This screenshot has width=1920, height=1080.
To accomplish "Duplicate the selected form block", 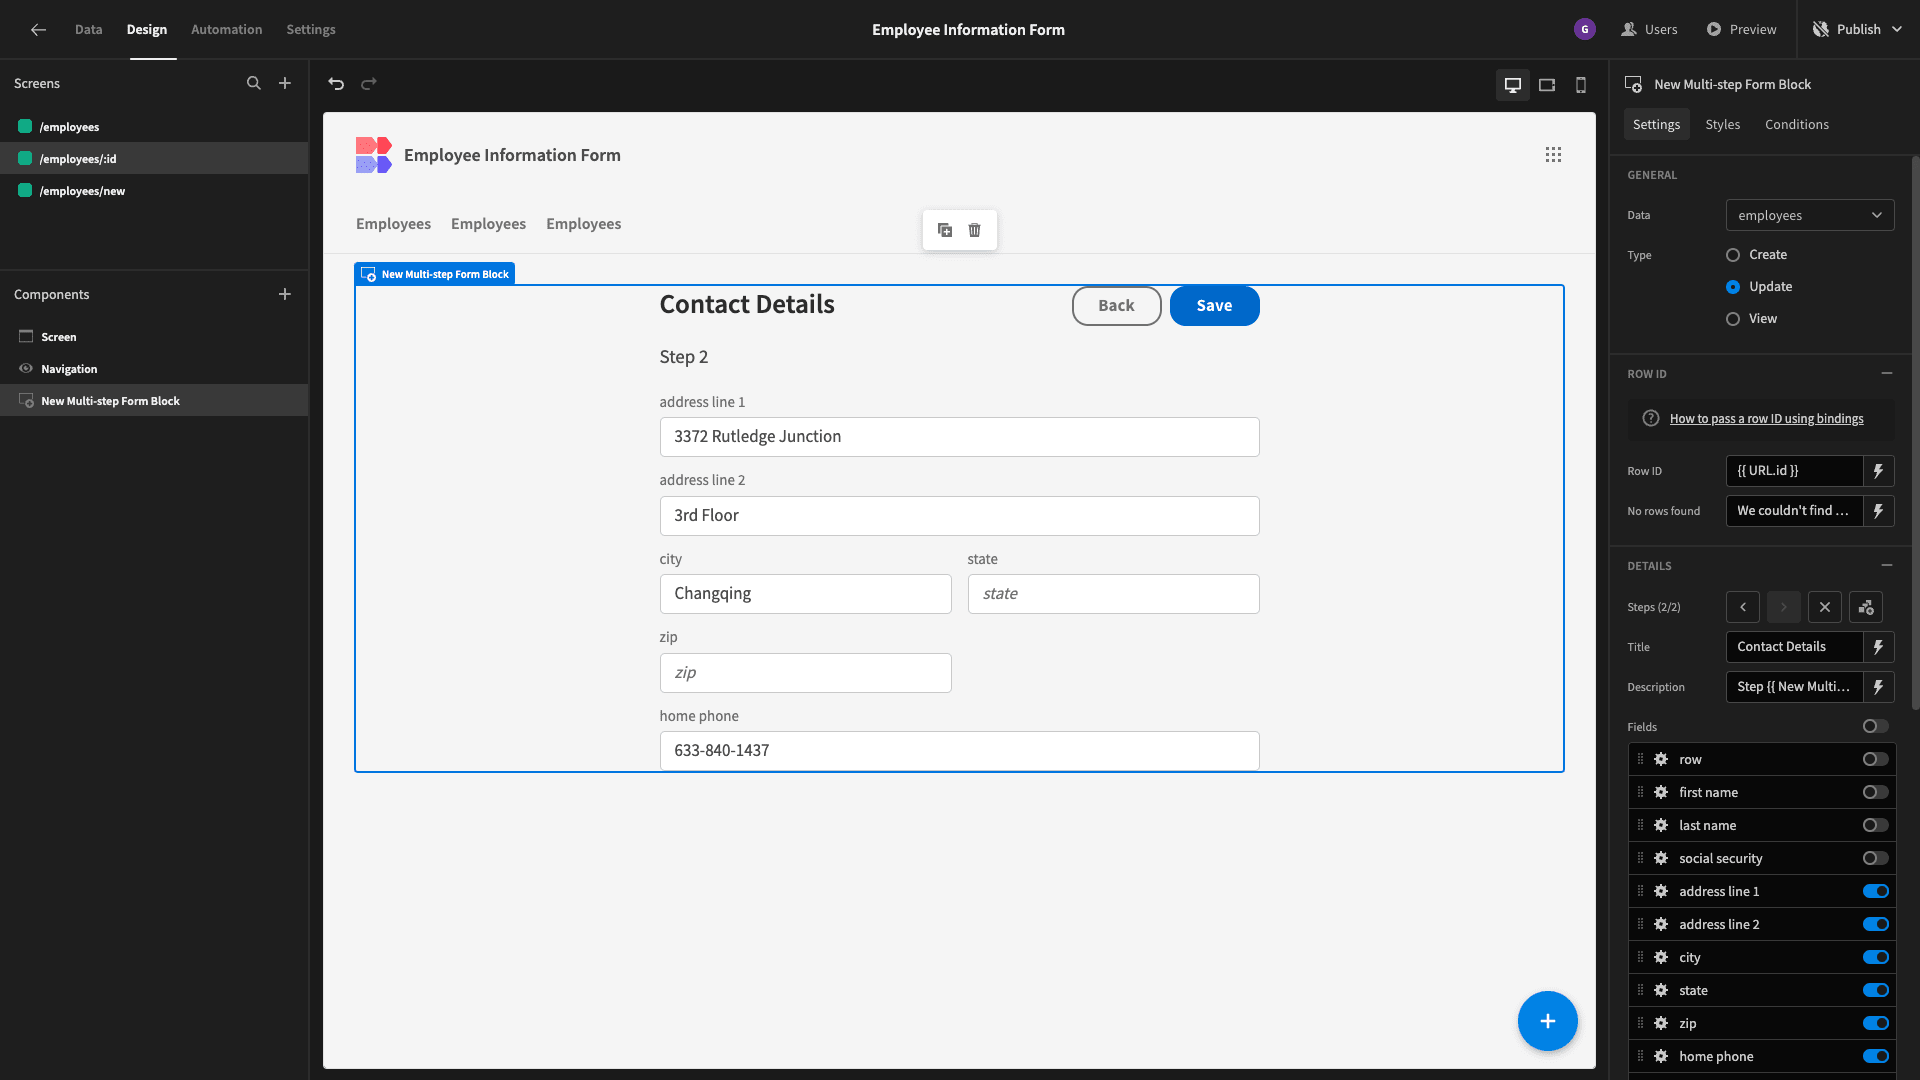I will pos(945,230).
